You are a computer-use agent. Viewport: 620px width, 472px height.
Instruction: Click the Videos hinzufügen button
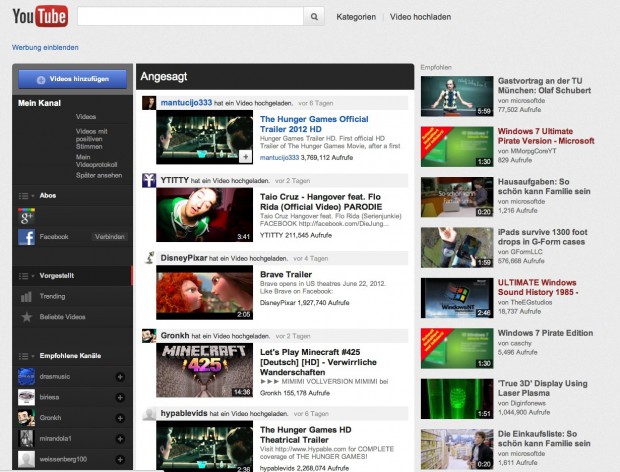point(72,79)
